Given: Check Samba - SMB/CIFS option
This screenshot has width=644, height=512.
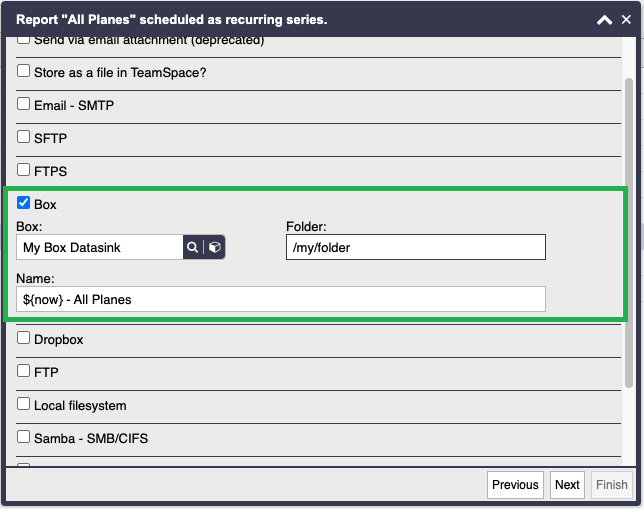Looking at the screenshot, I should click(x=23, y=437).
